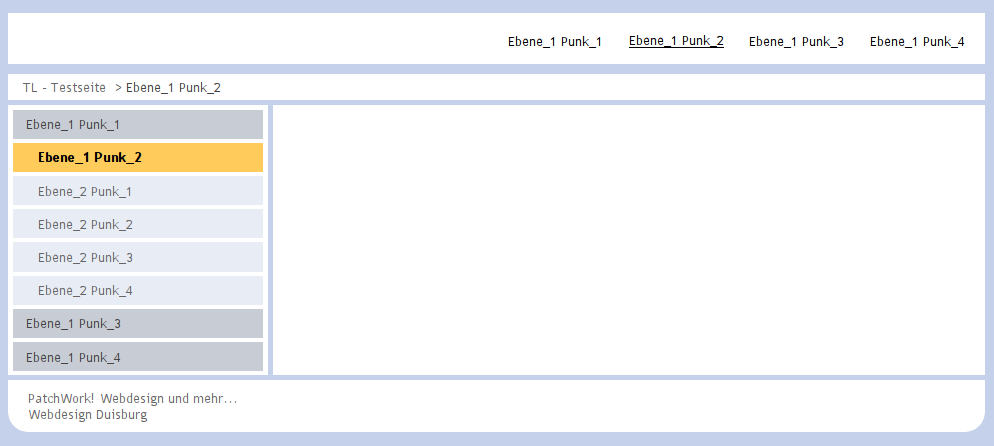Screen dimensions: 994x446
Task: Go to Ebene_1 Punk_3 in top navigation
Action: coord(796,42)
